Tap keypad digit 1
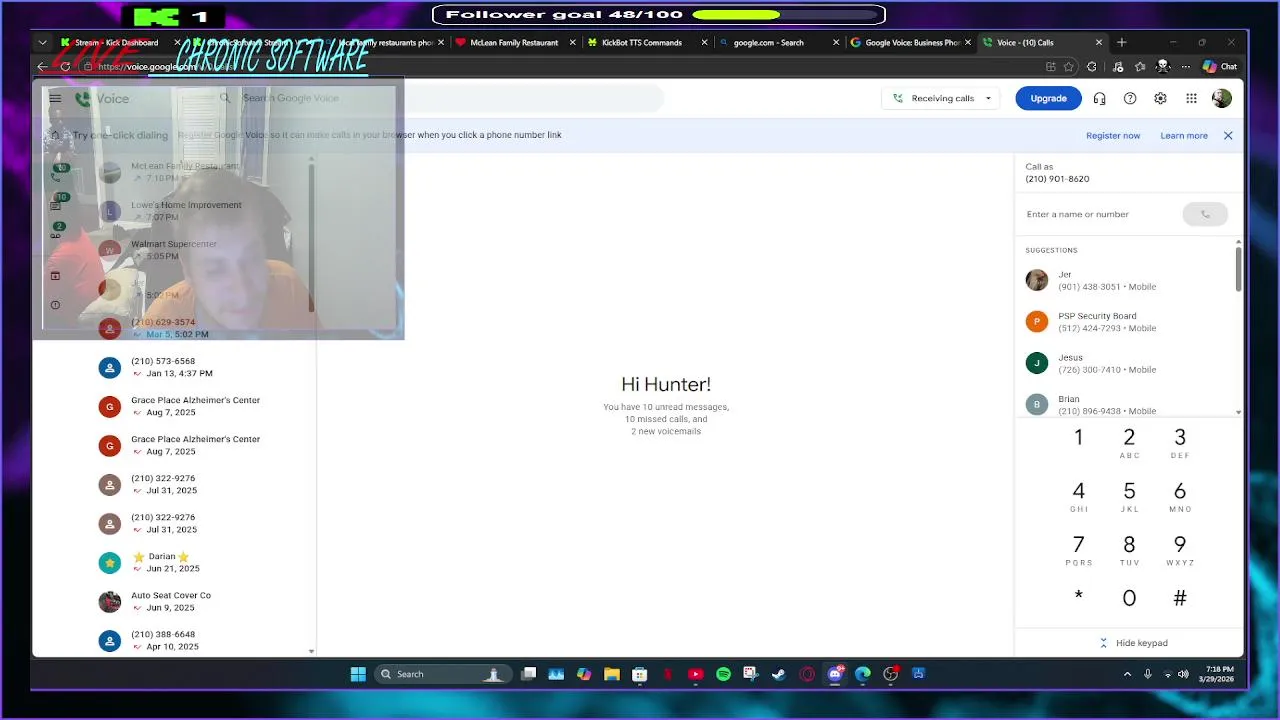The height and width of the screenshot is (720, 1280). pyautogui.click(x=1078, y=438)
